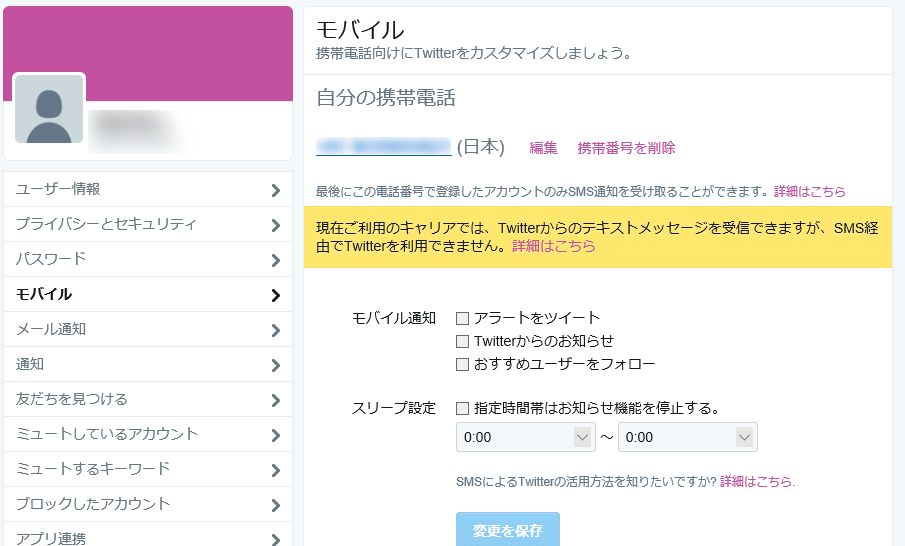This screenshot has width=905, height=546.
Task: Click chevron arrow beside パスワード
Action: [275, 260]
